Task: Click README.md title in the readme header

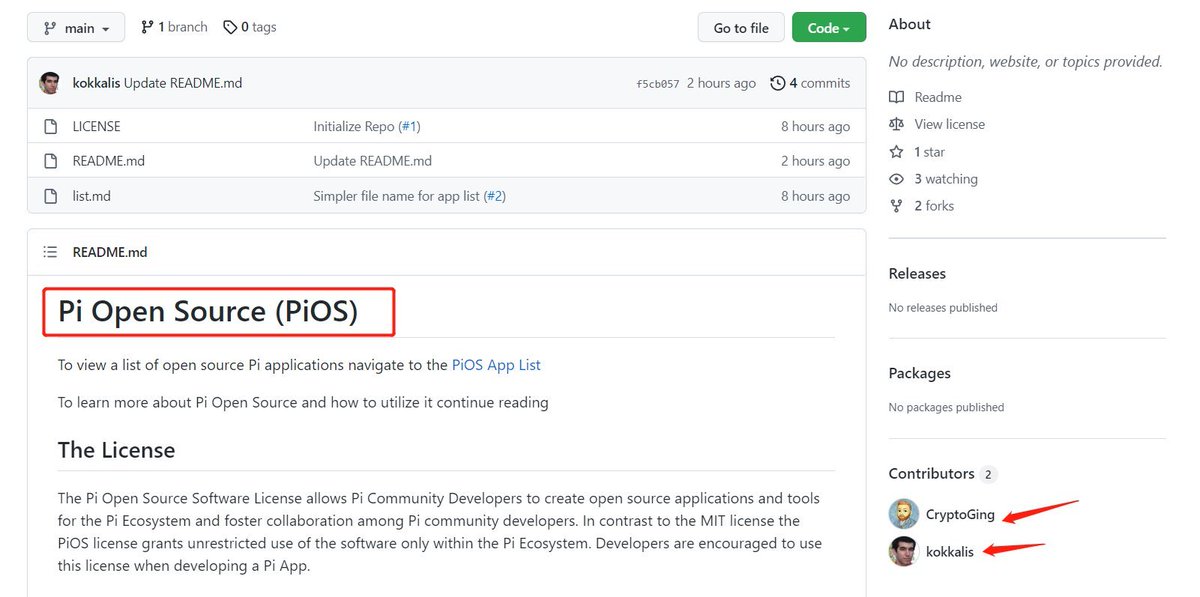Action: 110,252
